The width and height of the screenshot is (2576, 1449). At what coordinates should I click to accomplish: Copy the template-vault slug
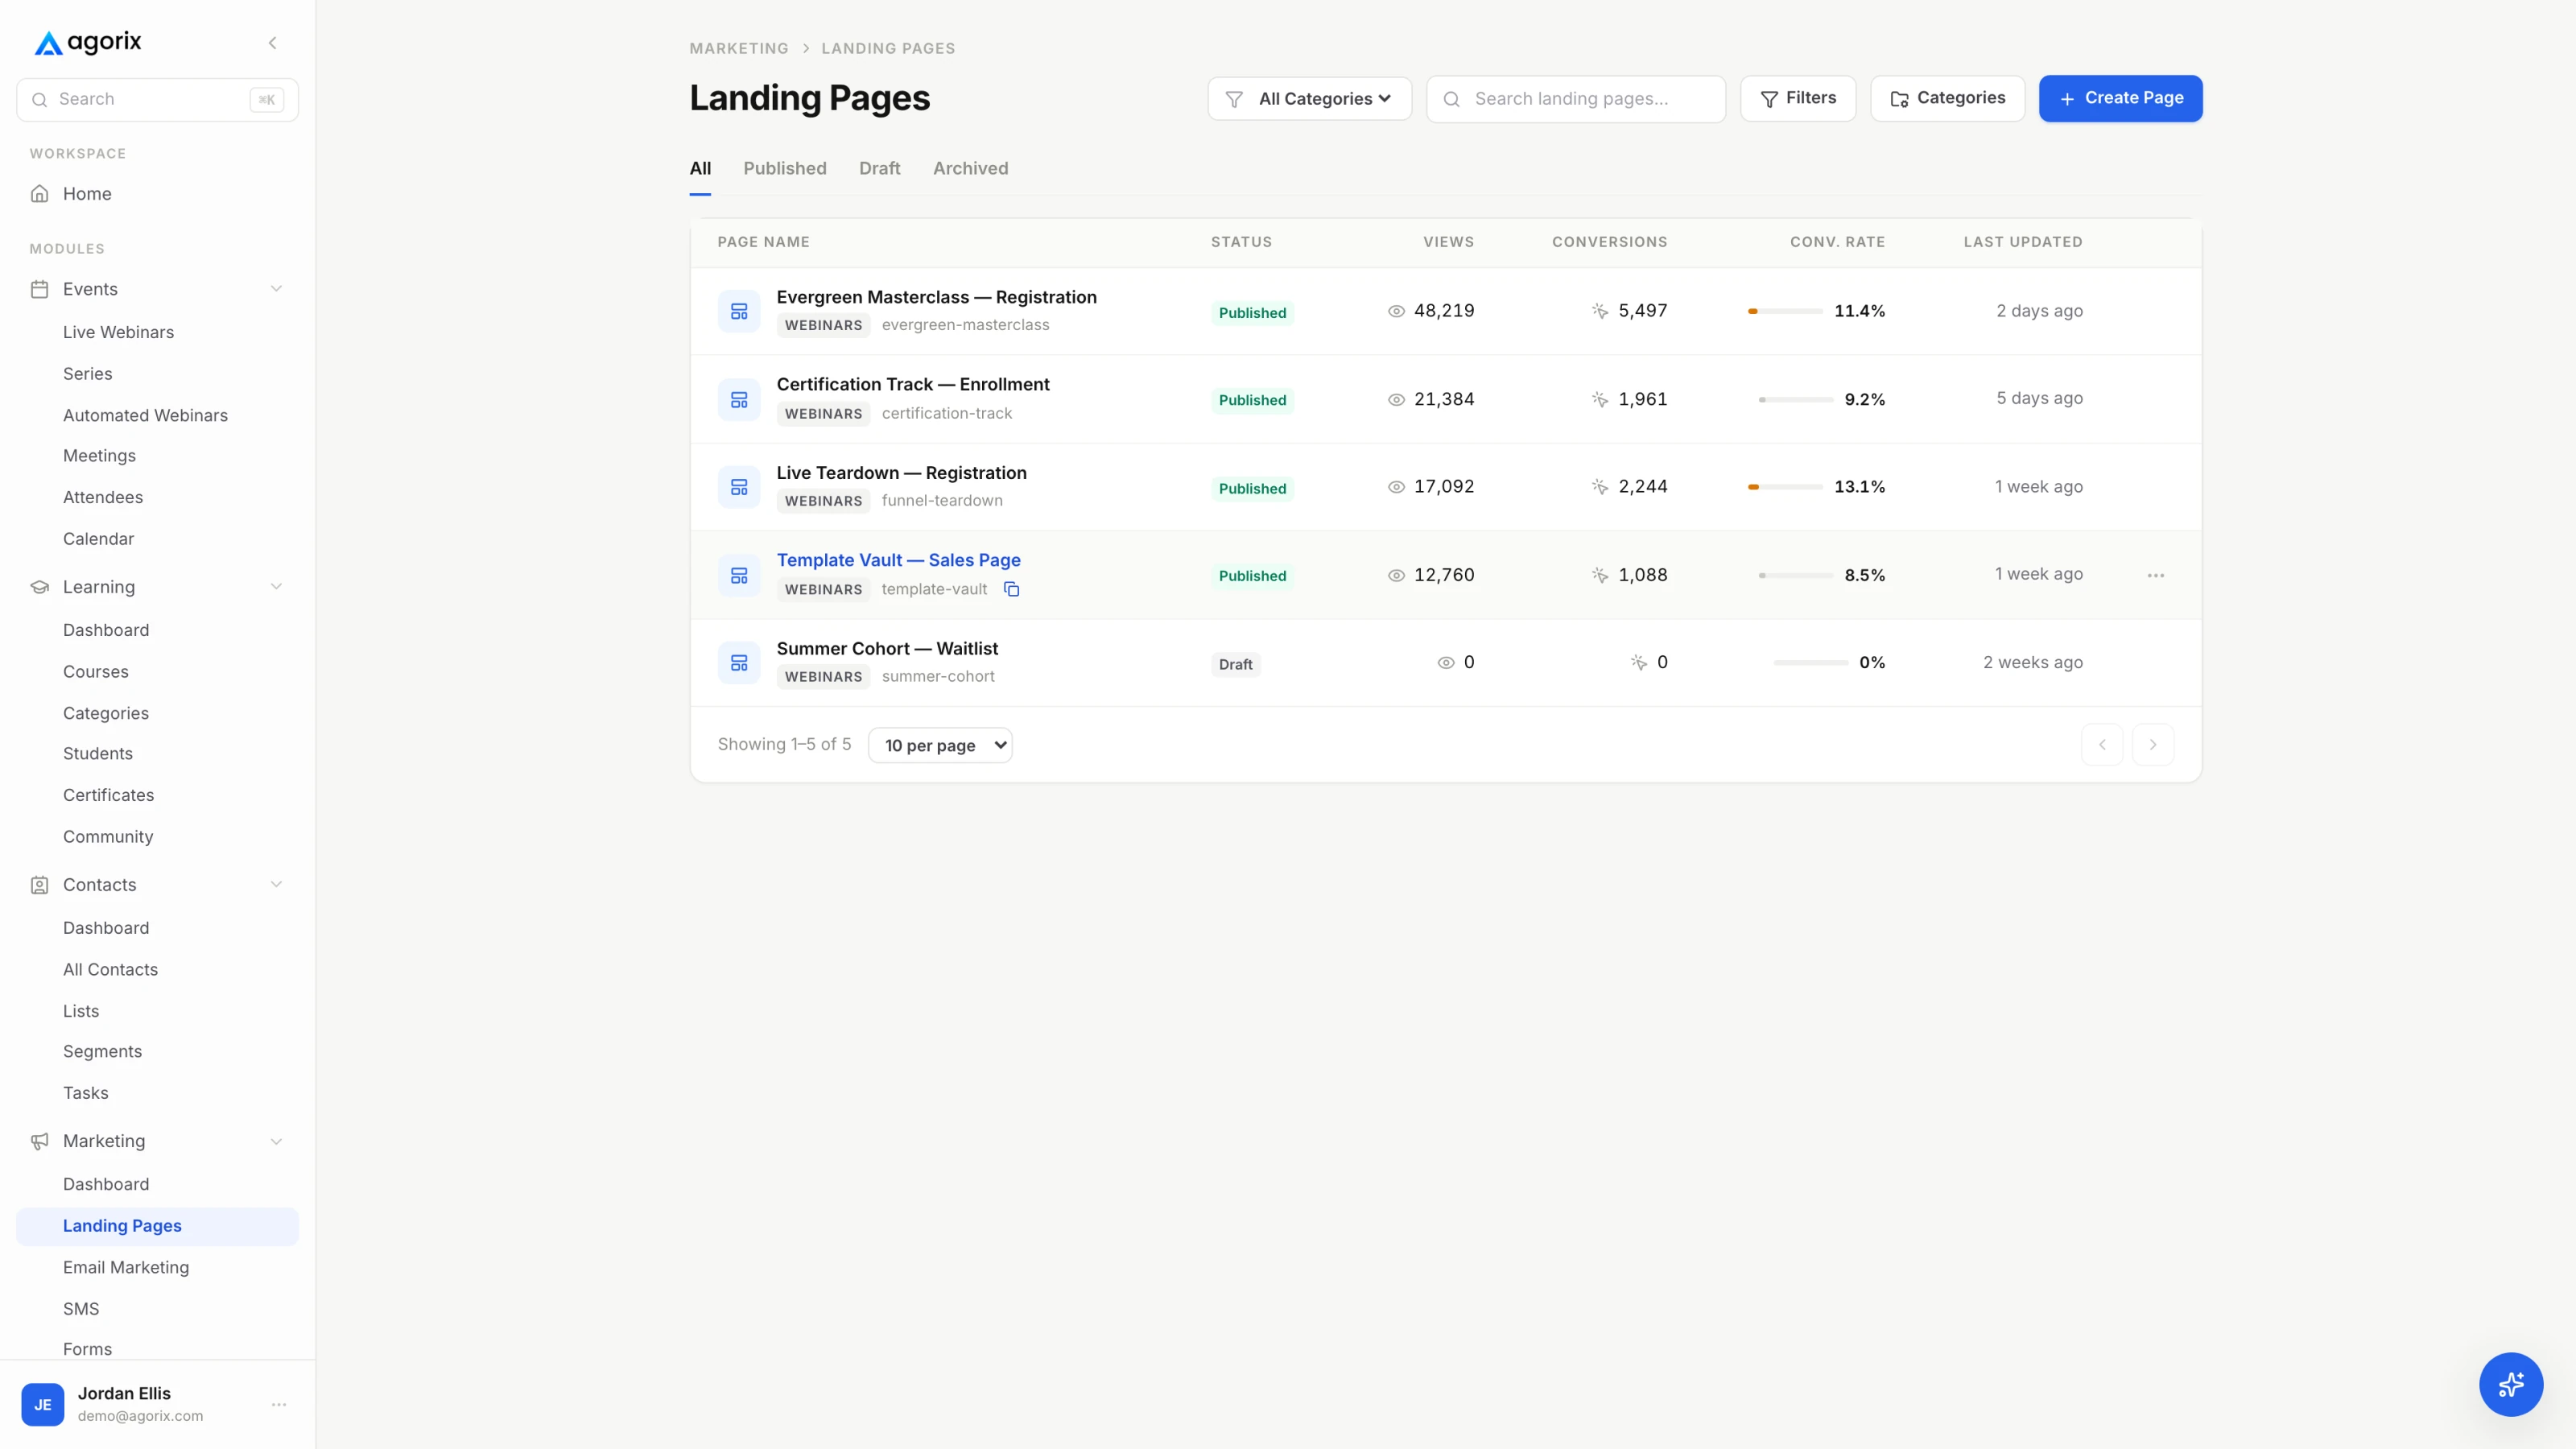coord(1012,589)
